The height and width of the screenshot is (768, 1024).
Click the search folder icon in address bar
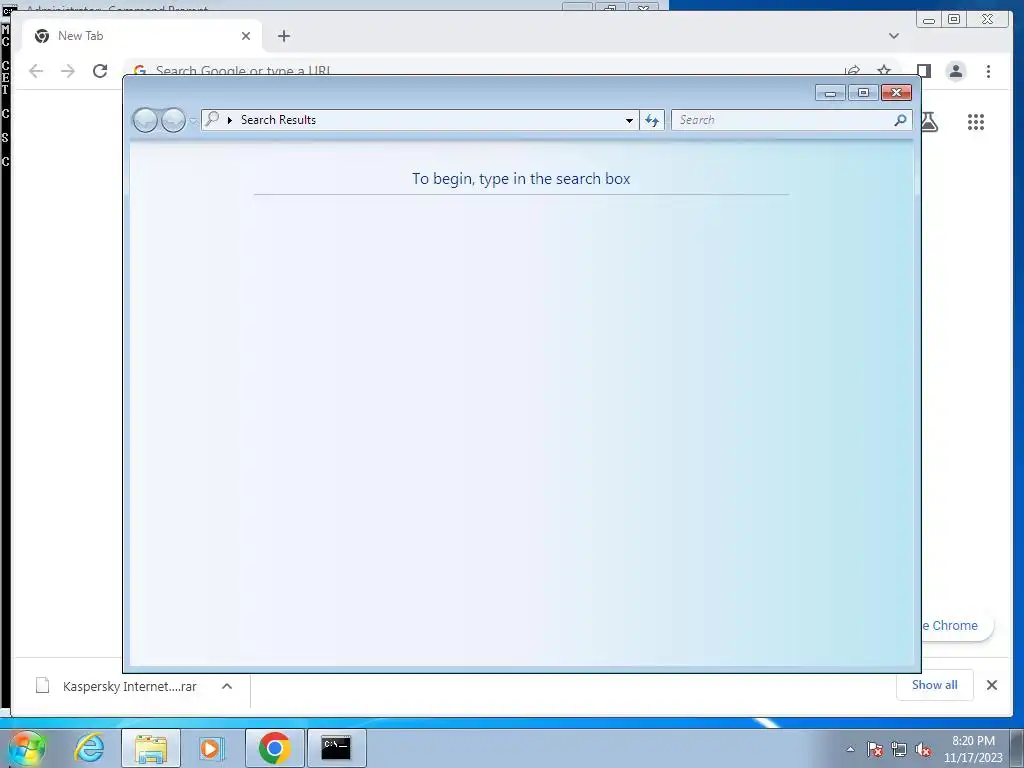[212, 119]
